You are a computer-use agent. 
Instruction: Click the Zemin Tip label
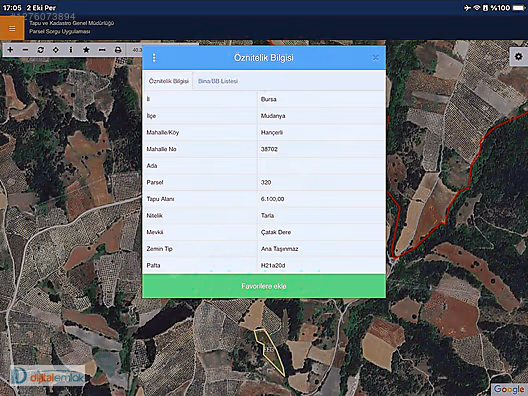[x=159, y=249]
